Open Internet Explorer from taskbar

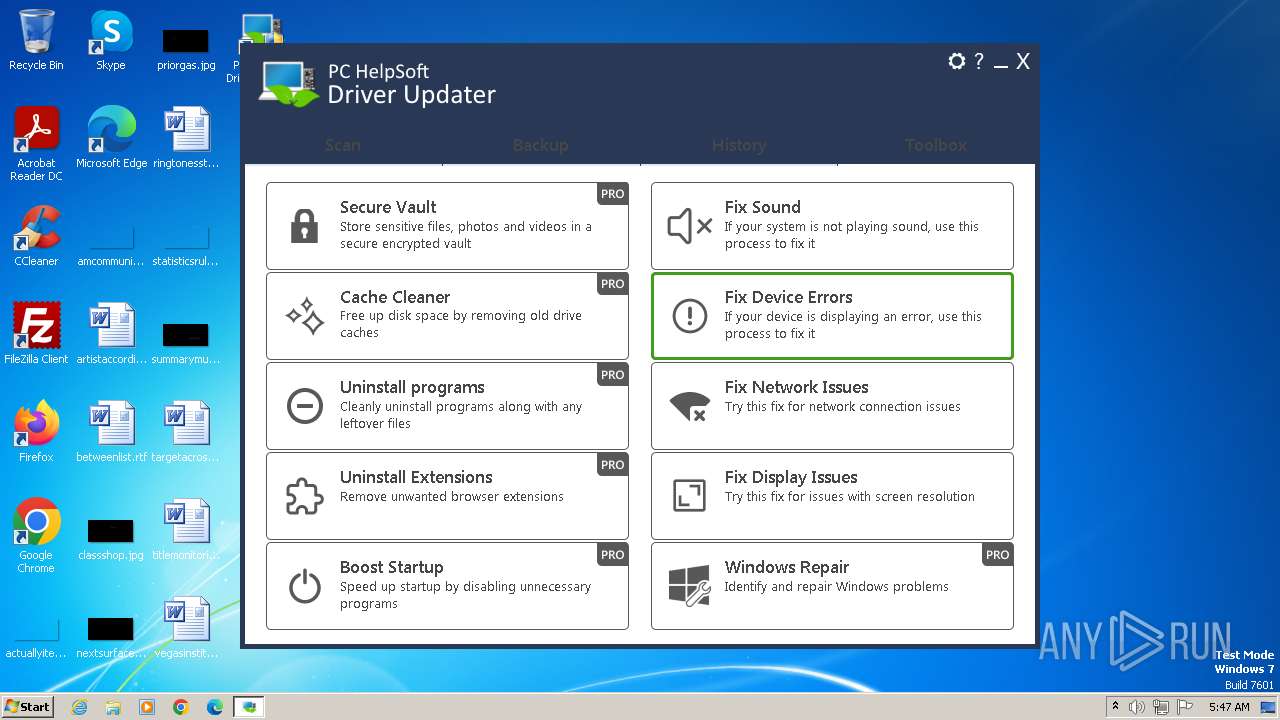tap(80, 707)
